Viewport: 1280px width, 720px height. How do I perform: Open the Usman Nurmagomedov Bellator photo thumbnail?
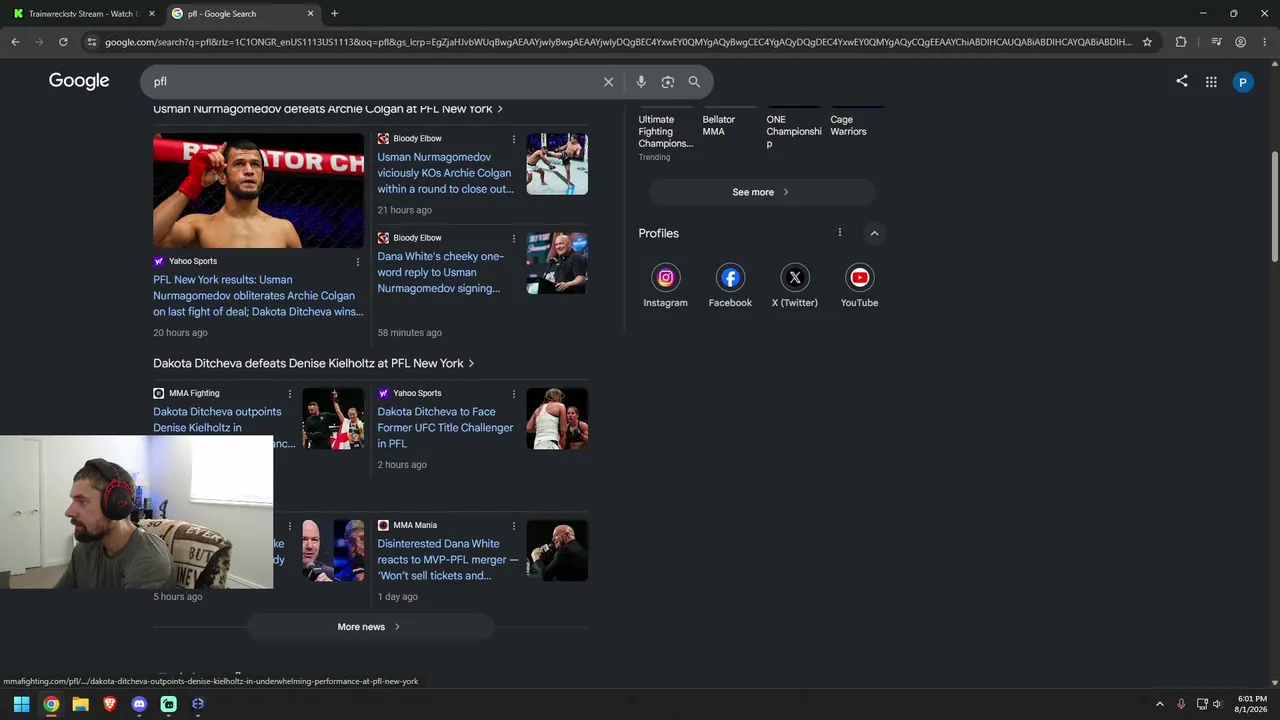[258, 190]
